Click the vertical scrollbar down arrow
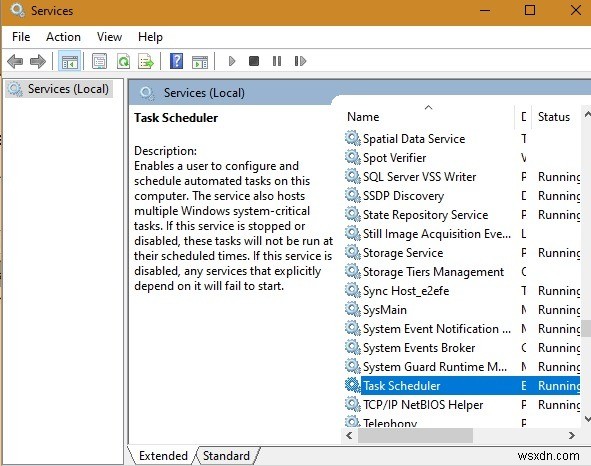Image resolution: width=591 pixels, height=466 pixels. point(587,418)
